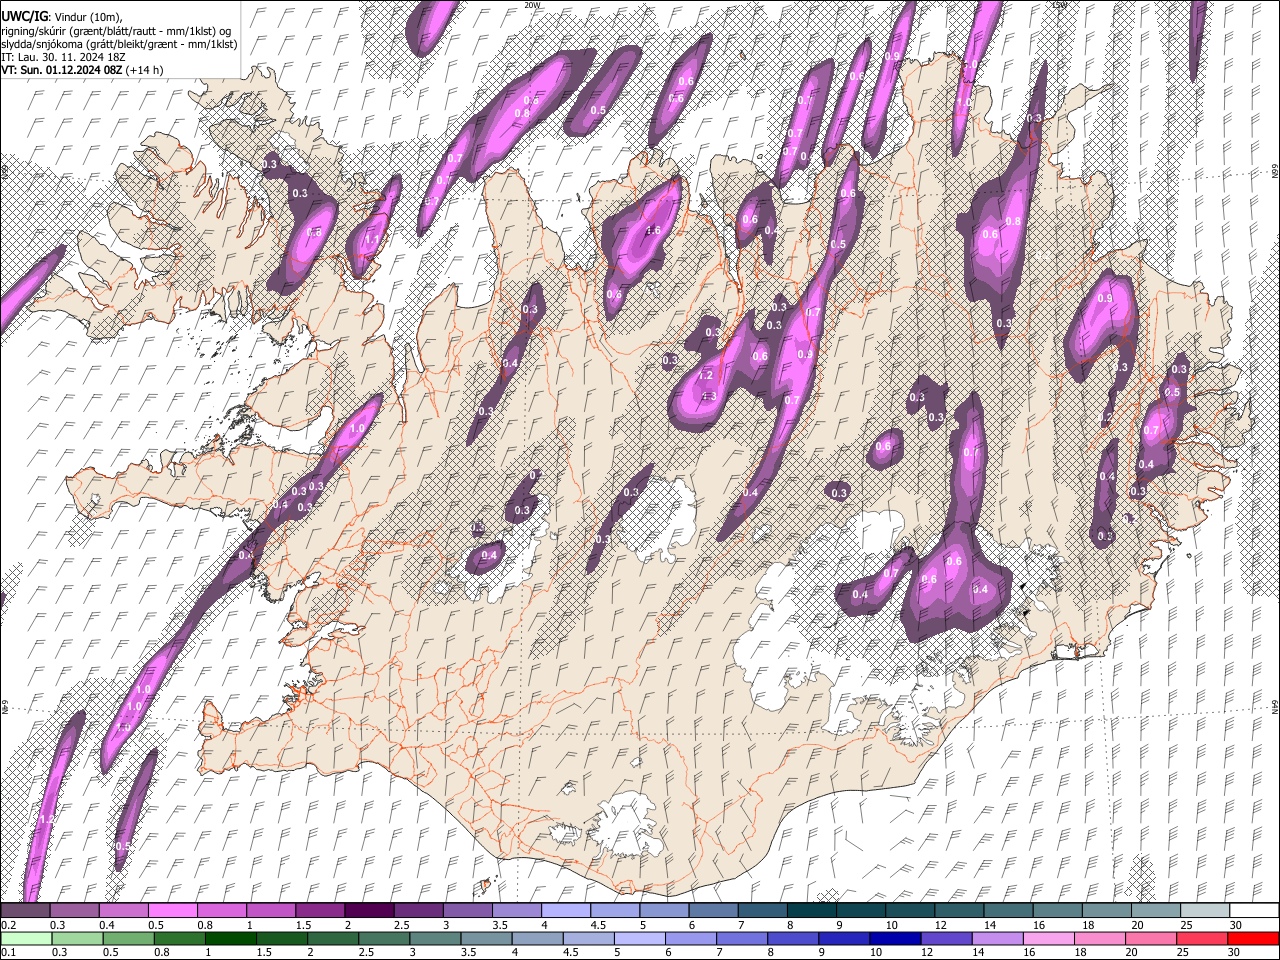This screenshot has width=1280, height=960.
Task: Click the '1.1' precipitation value on the map
Action: pos(372,240)
